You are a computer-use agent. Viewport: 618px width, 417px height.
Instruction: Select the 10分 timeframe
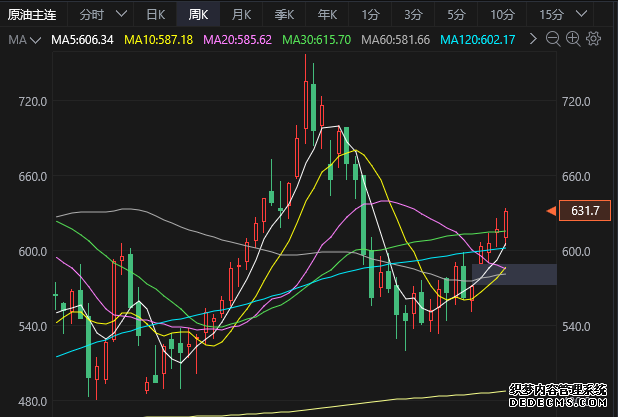(502, 15)
